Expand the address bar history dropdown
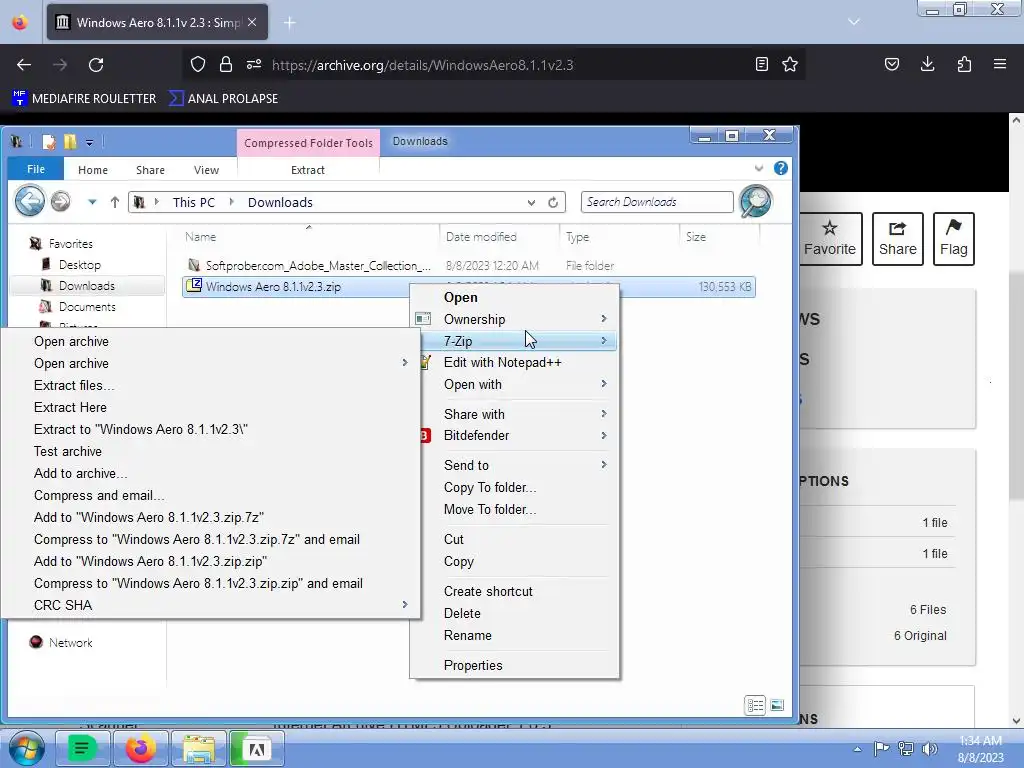Screen dimensions: 1024x768 tap(532, 202)
